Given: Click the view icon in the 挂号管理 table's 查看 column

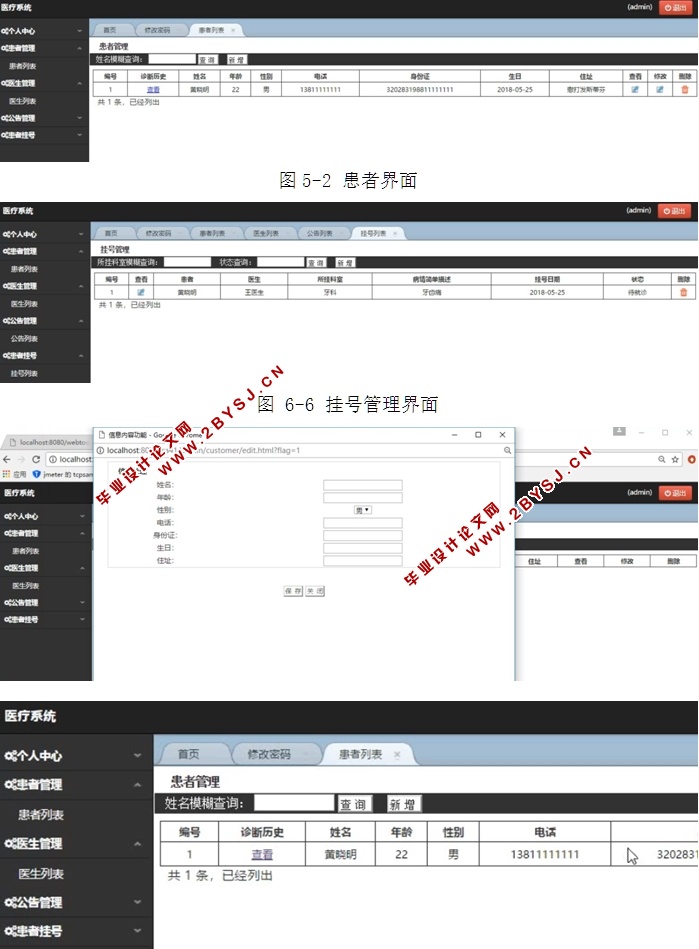Looking at the screenshot, I should coord(141,292).
